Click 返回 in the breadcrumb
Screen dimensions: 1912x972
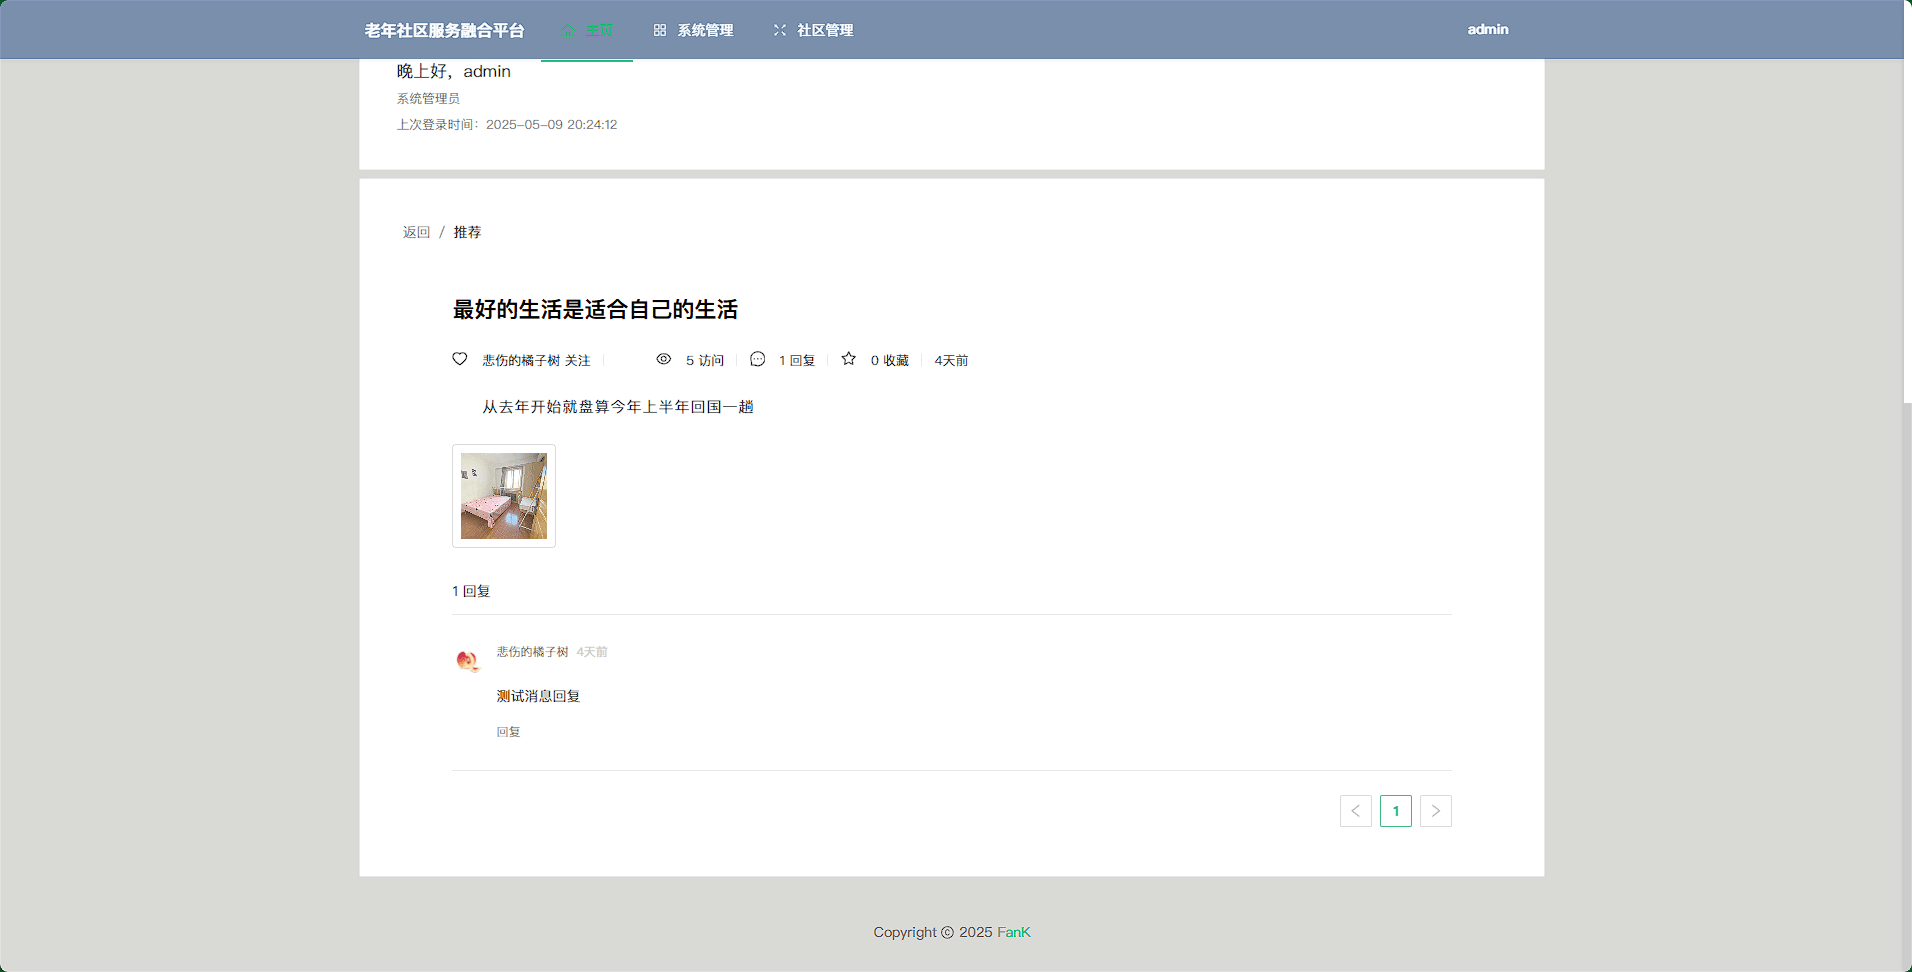click(416, 232)
